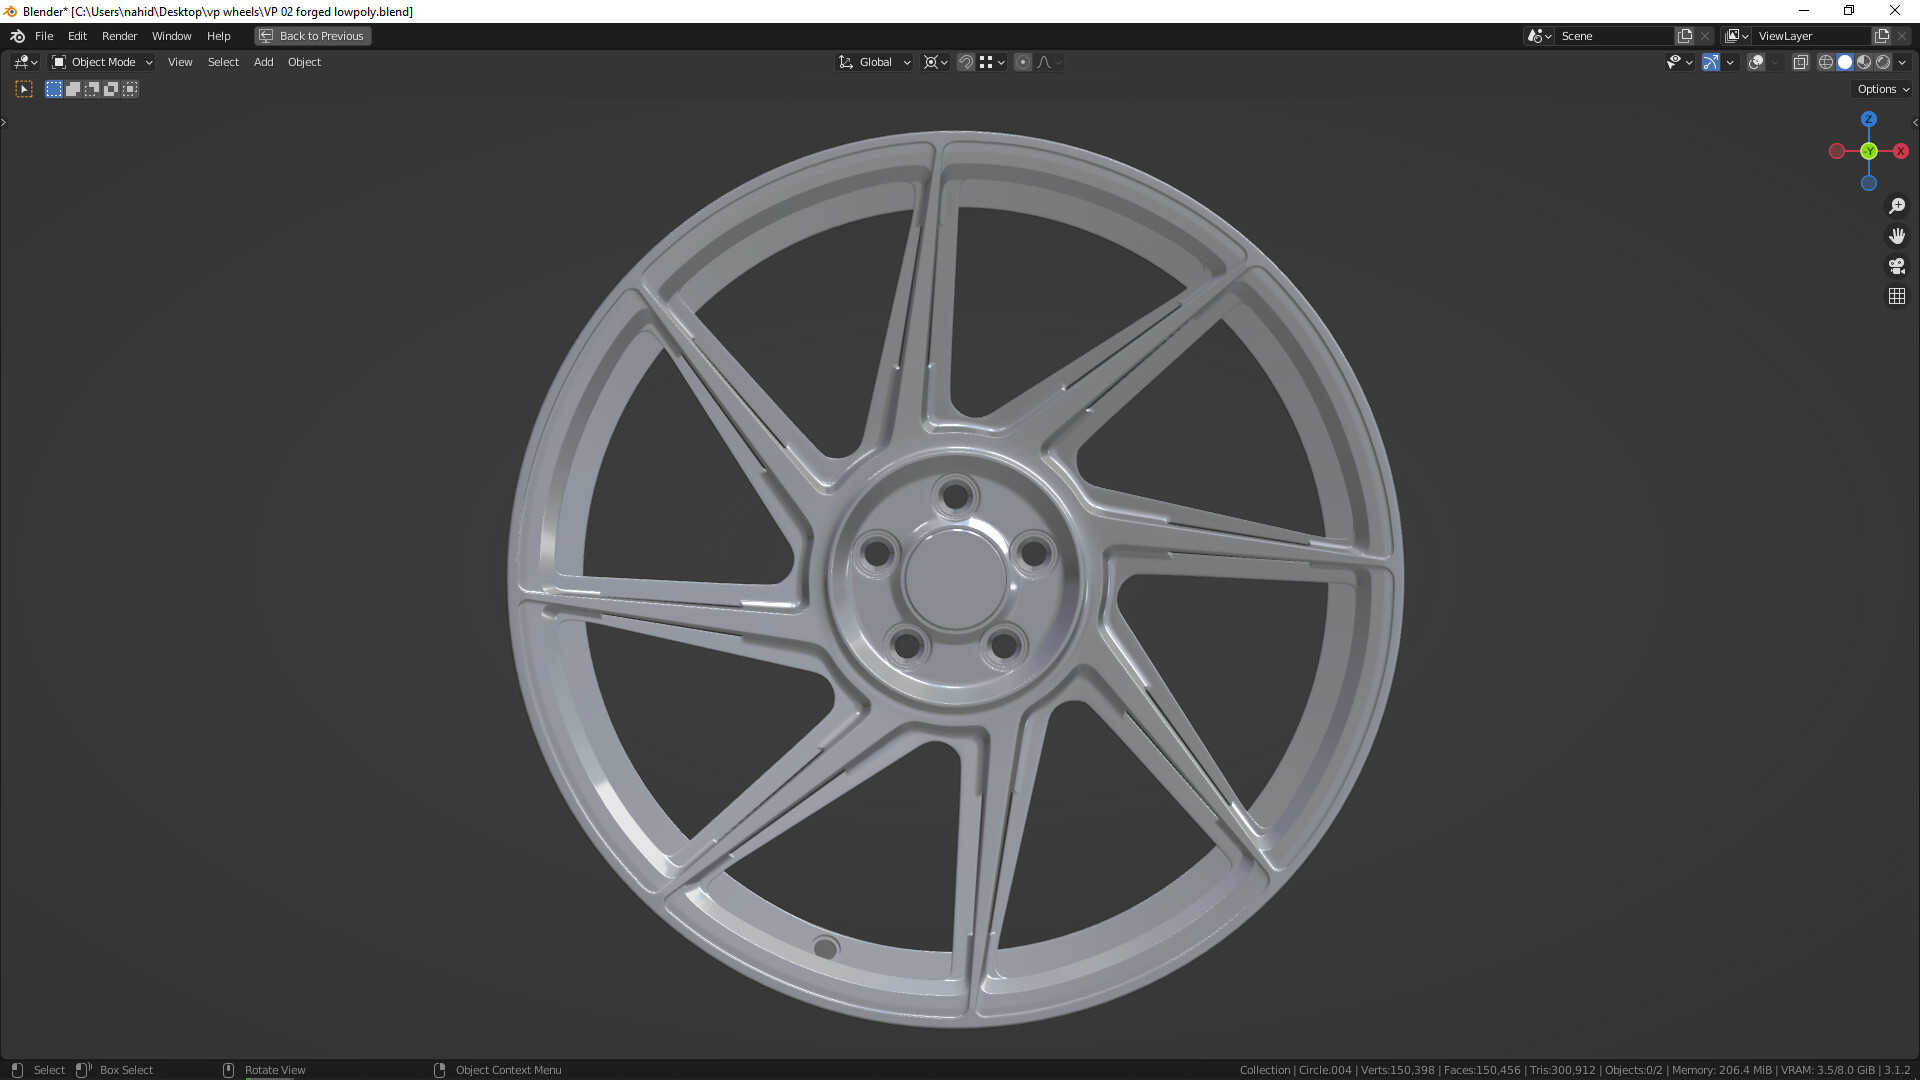Click the zoom magnifier viewport icon
1920x1080 pixels.
click(x=1896, y=206)
